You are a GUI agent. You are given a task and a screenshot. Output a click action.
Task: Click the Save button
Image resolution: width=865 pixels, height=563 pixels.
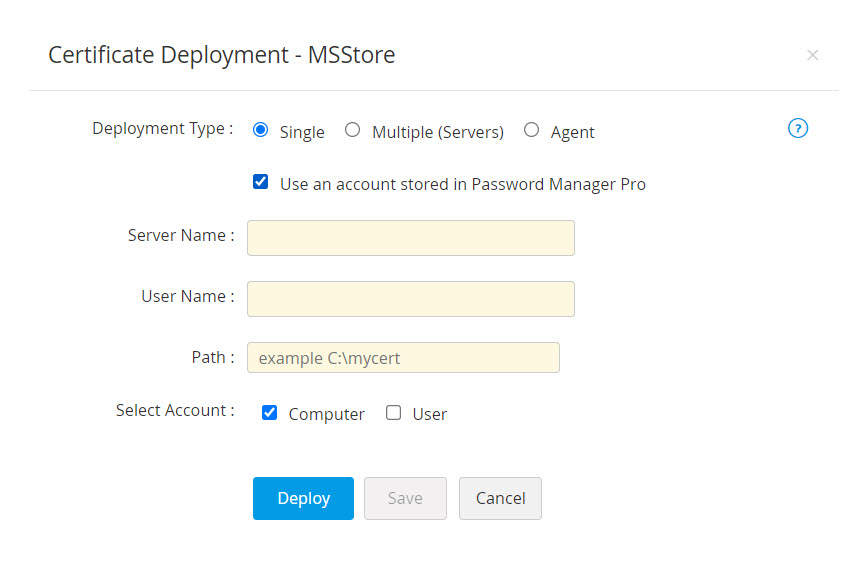coord(405,498)
